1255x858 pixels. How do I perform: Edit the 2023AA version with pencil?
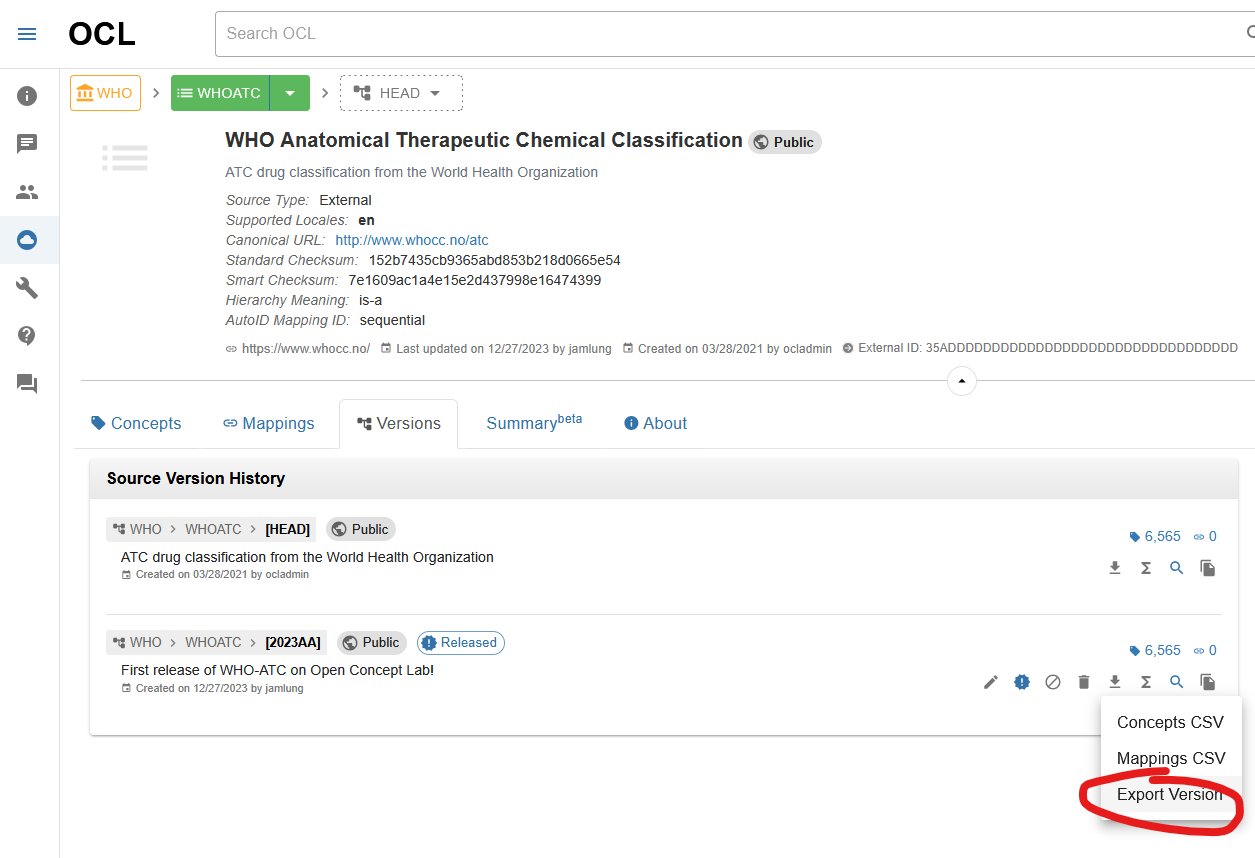click(x=991, y=682)
